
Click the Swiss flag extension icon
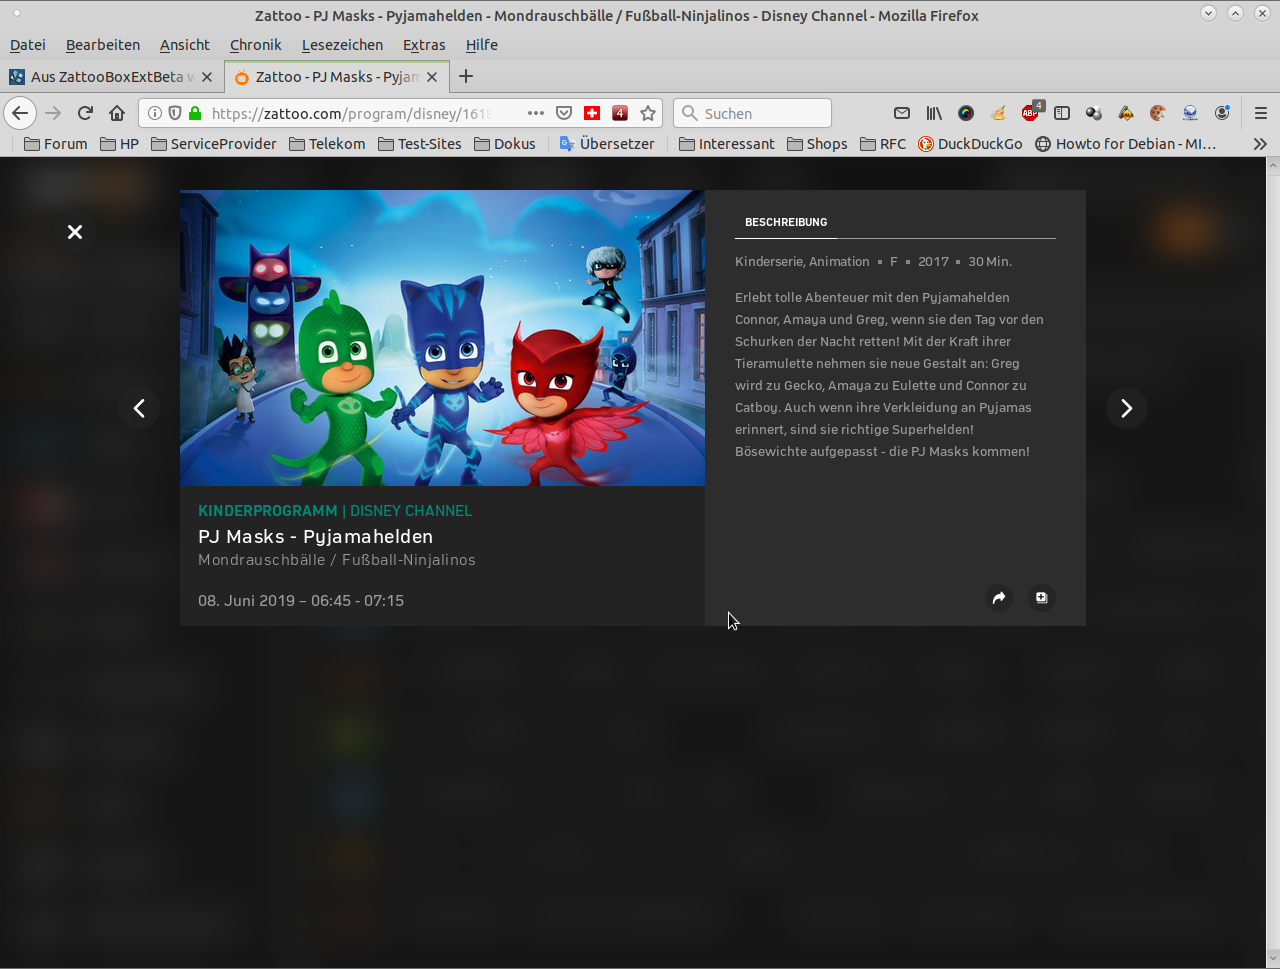tap(592, 113)
